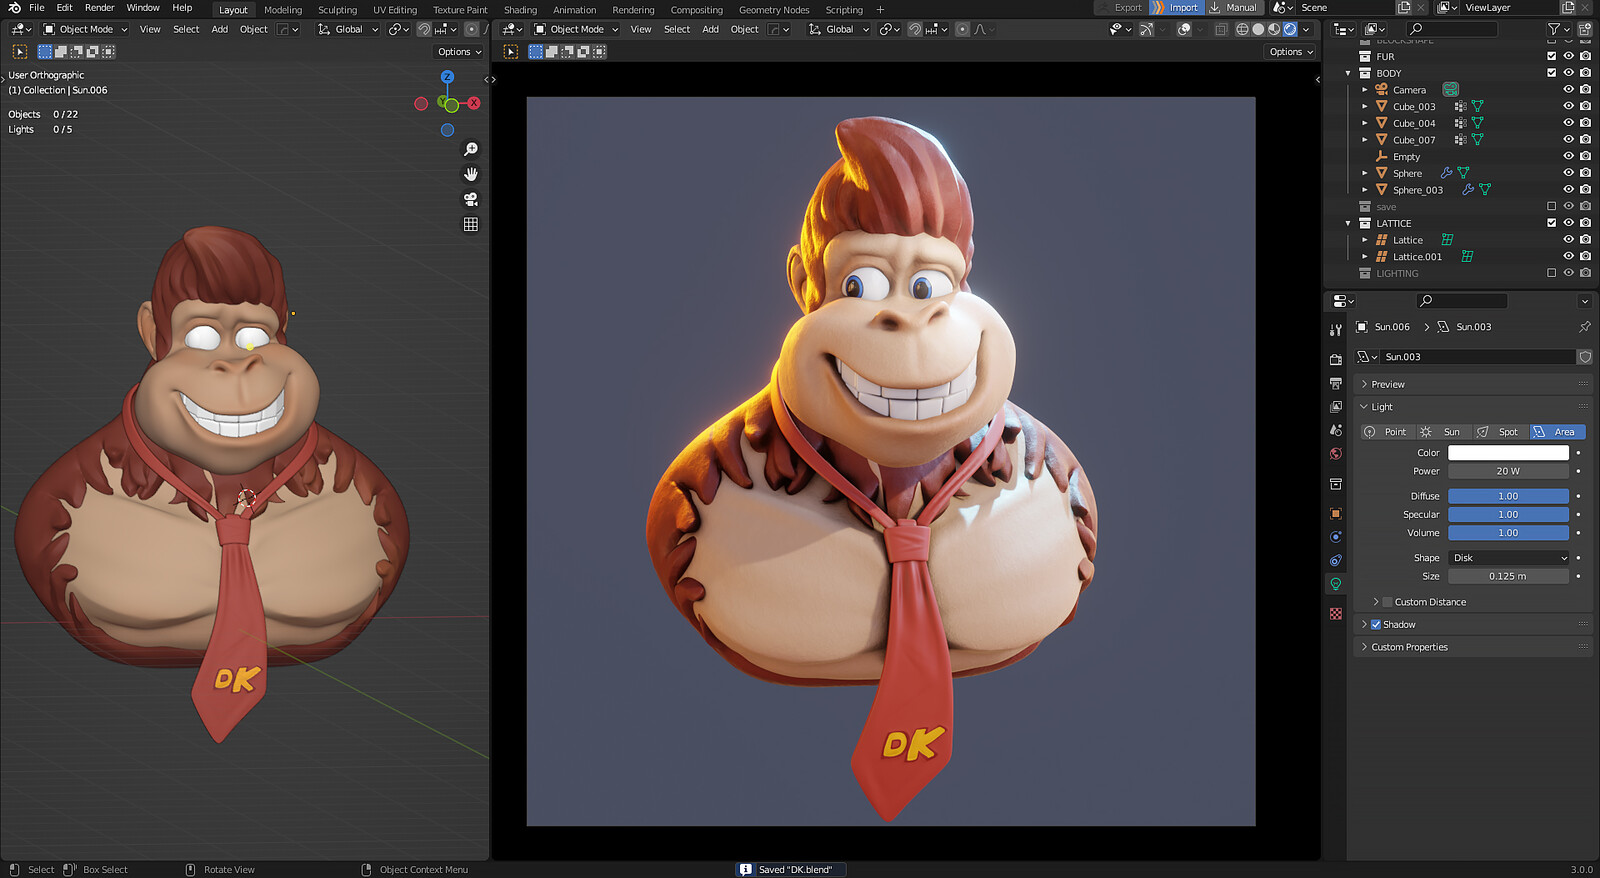Open Object Mode dropdown in left viewport
Image resolution: width=1600 pixels, height=878 pixels.
85,29
